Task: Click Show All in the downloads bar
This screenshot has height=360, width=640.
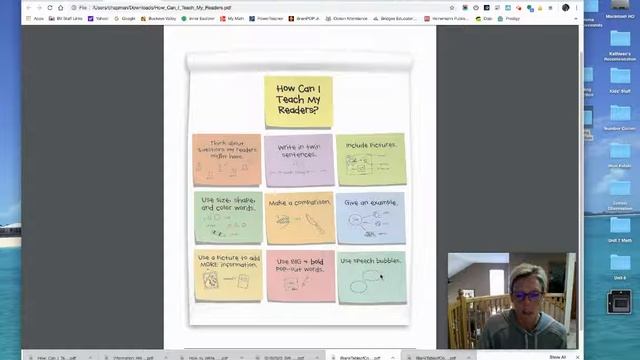Action: (x=558, y=357)
